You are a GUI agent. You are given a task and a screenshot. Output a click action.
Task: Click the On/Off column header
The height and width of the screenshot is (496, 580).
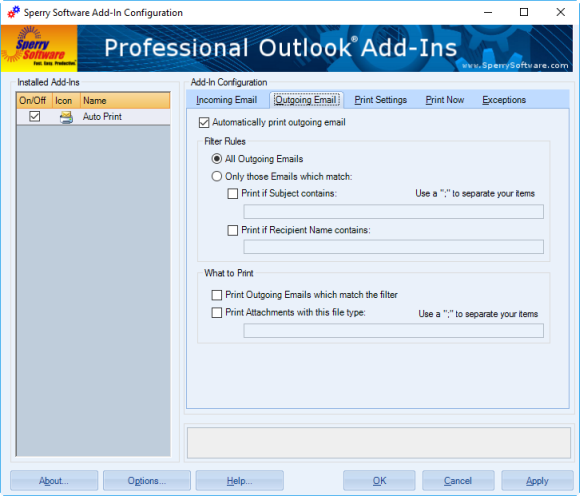tap(34, 101)
